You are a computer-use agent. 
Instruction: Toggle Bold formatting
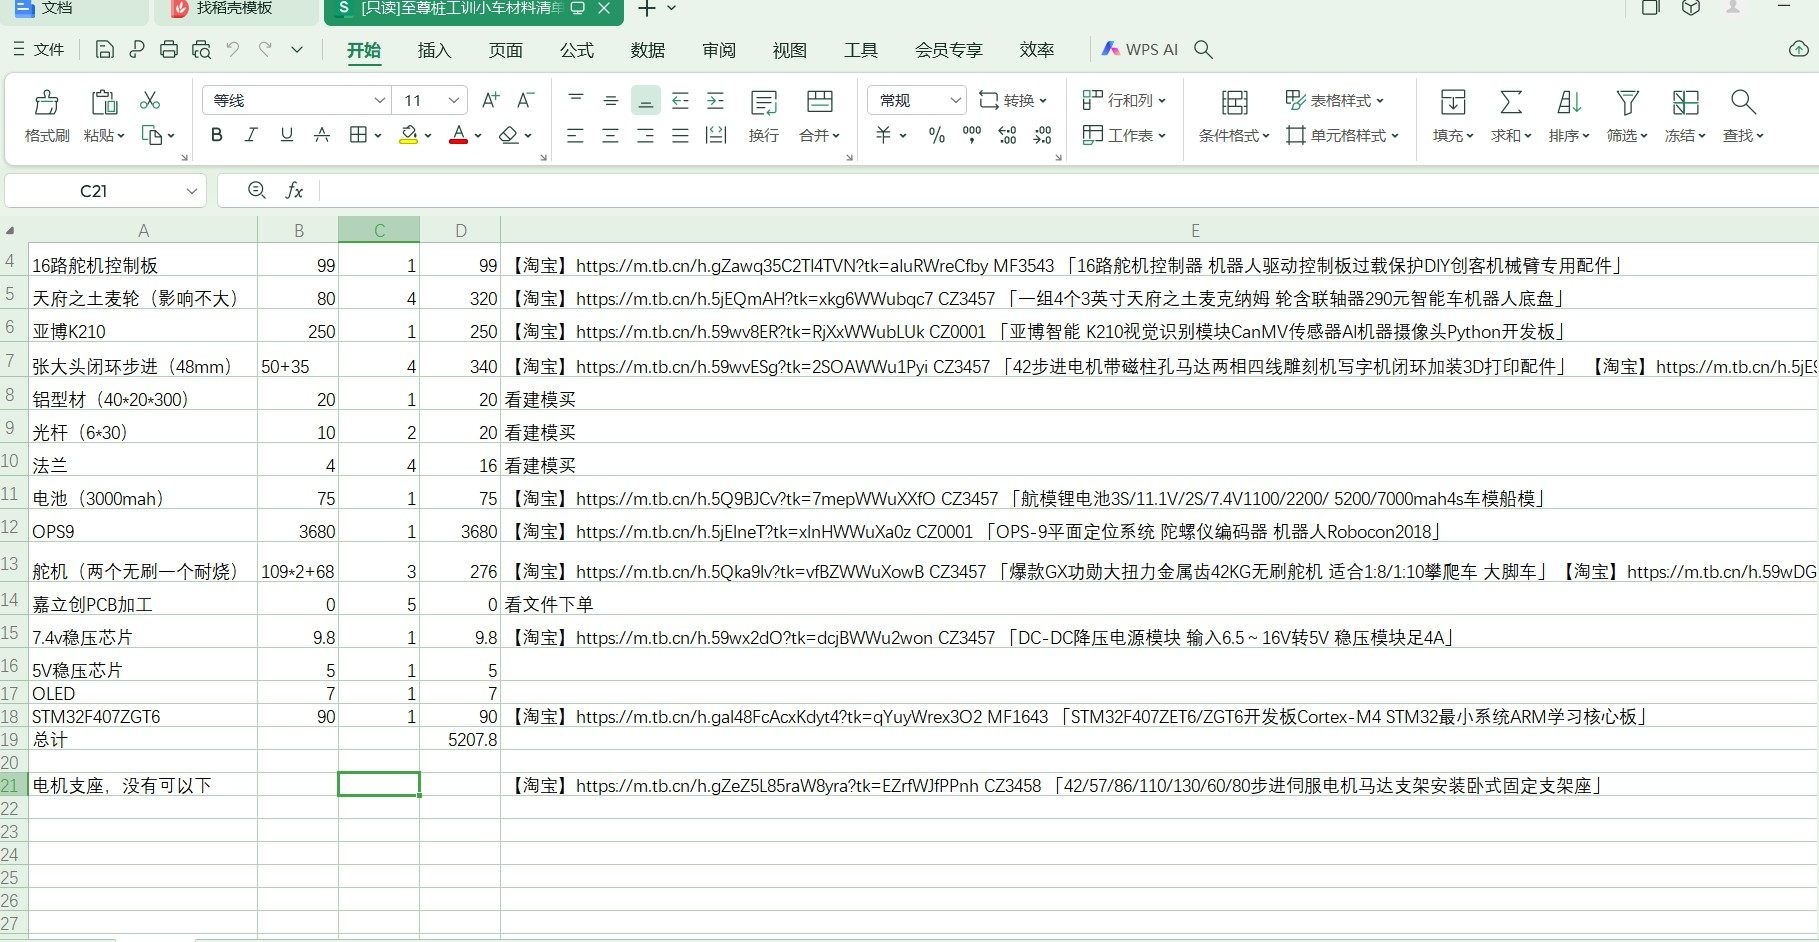click(x=216, y=135)
